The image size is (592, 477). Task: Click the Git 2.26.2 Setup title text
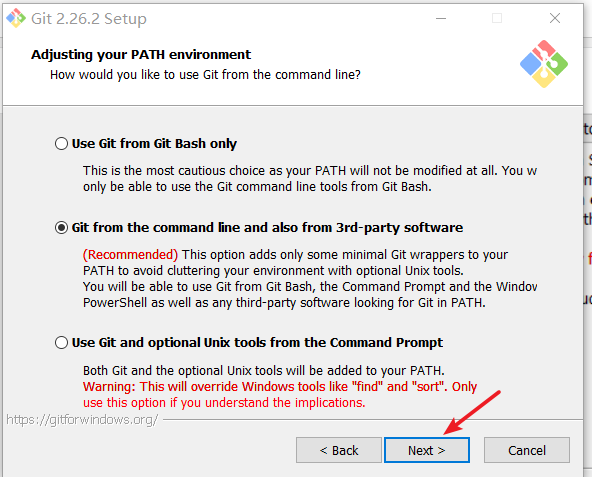point(89,19)
